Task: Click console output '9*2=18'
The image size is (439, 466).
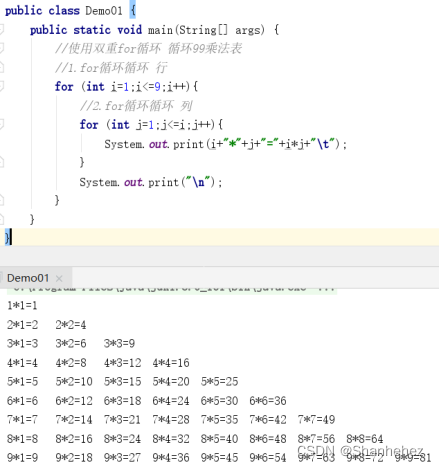Action: point(74,457)
